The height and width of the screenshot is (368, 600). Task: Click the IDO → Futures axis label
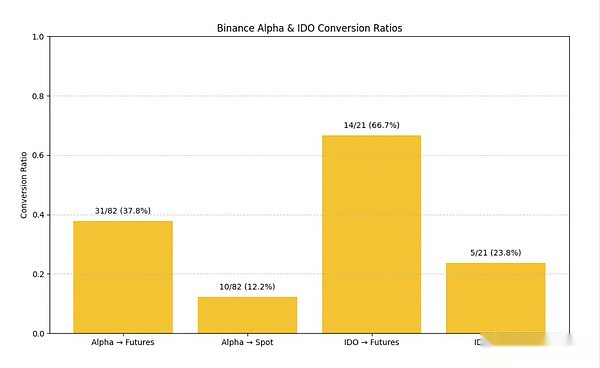tap(372, 342)
